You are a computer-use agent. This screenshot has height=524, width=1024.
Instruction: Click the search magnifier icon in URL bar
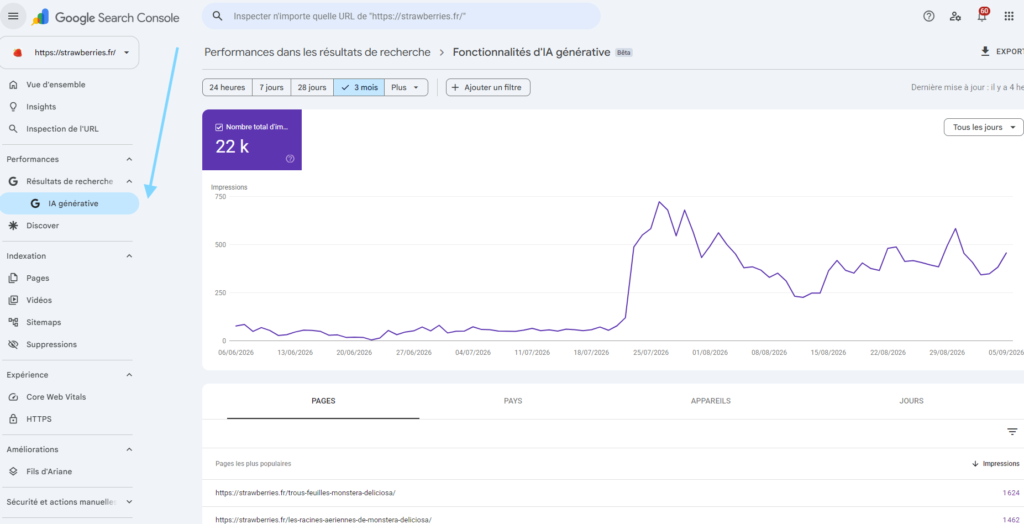pyautogui.click(x=218, y=16)
